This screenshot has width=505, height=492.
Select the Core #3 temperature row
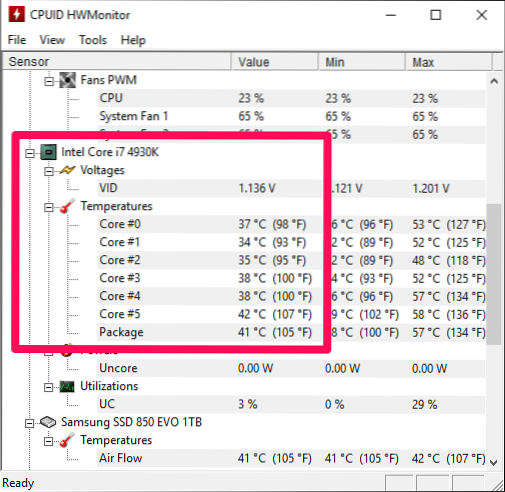pos(291,278)
